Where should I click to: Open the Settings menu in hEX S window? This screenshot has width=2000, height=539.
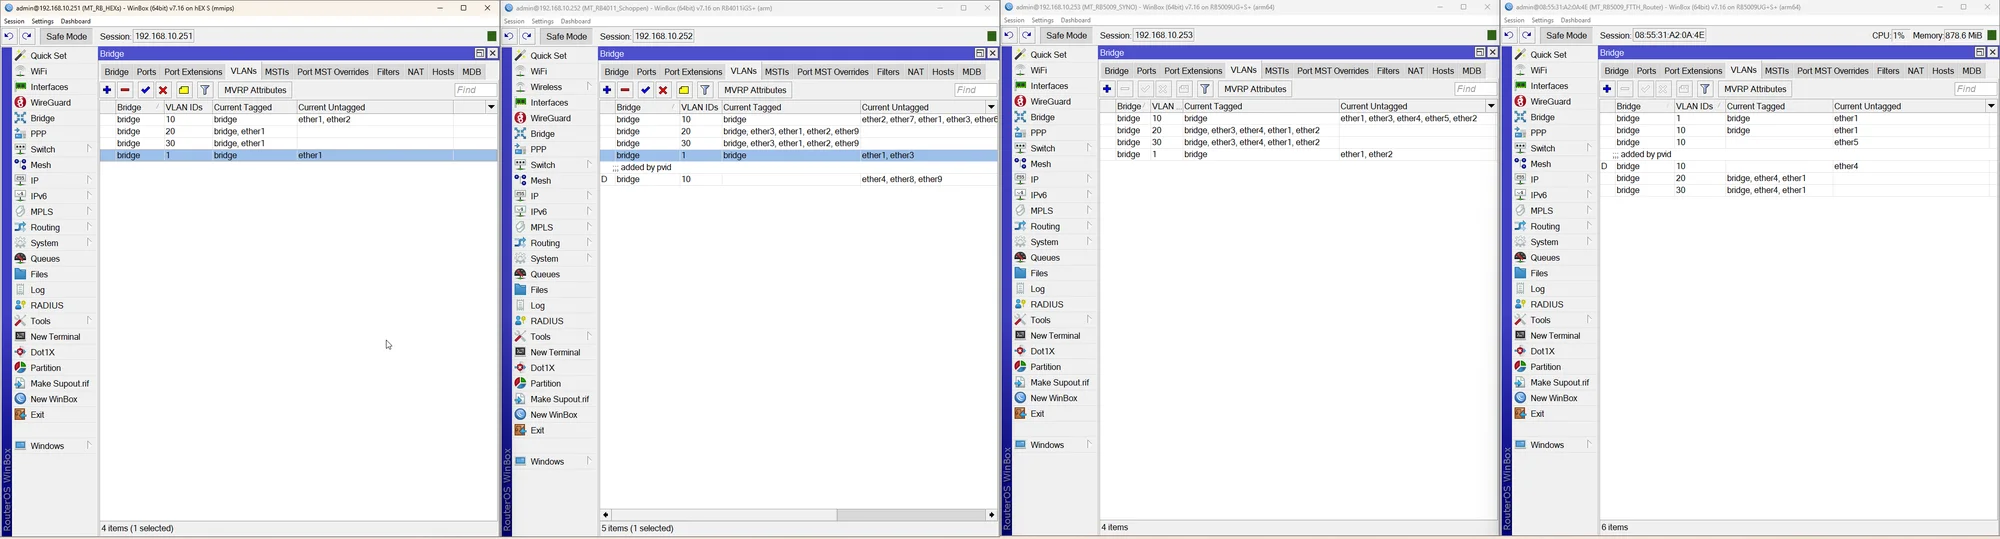42,21
